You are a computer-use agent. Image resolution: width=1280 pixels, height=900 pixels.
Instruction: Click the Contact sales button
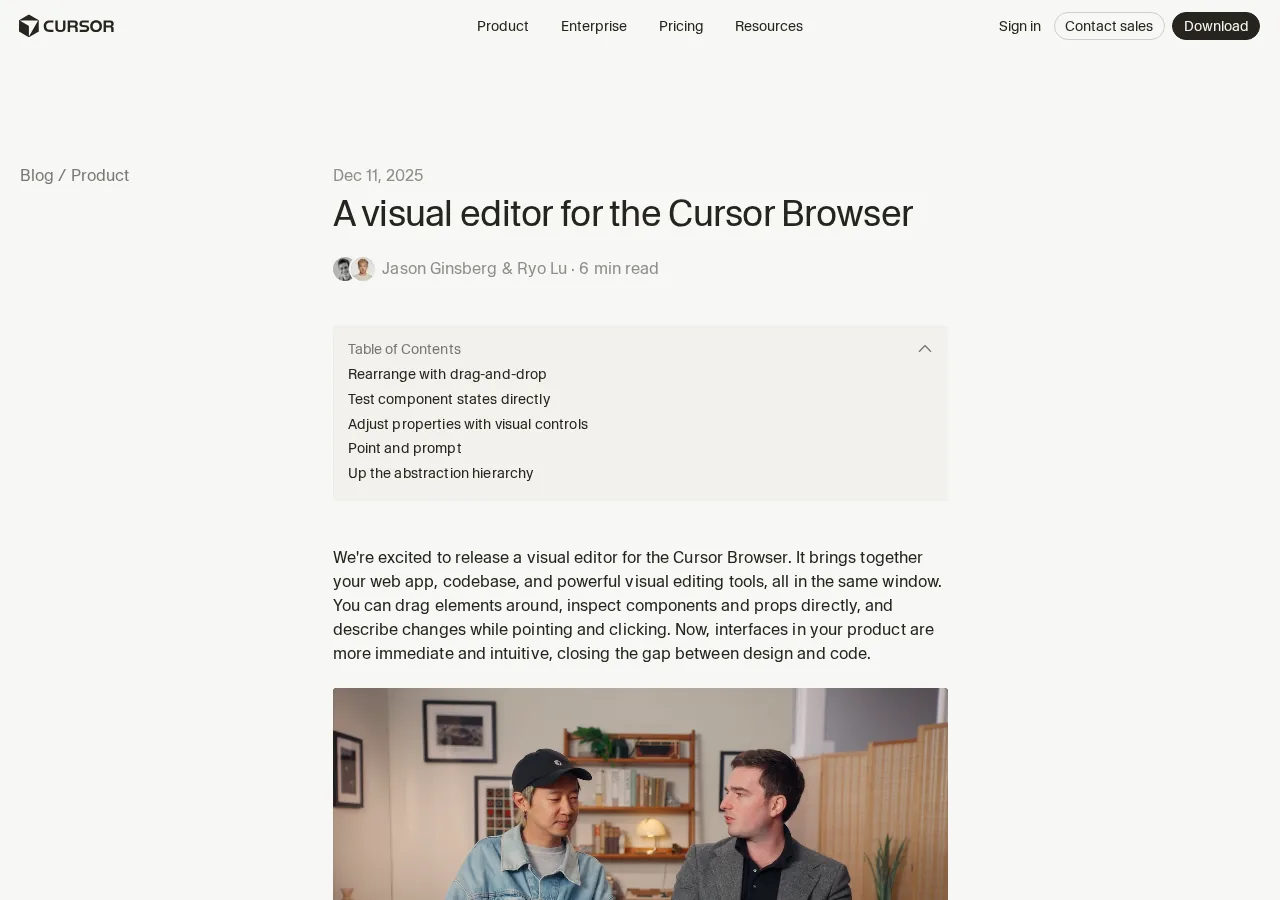click(1109, 26)
